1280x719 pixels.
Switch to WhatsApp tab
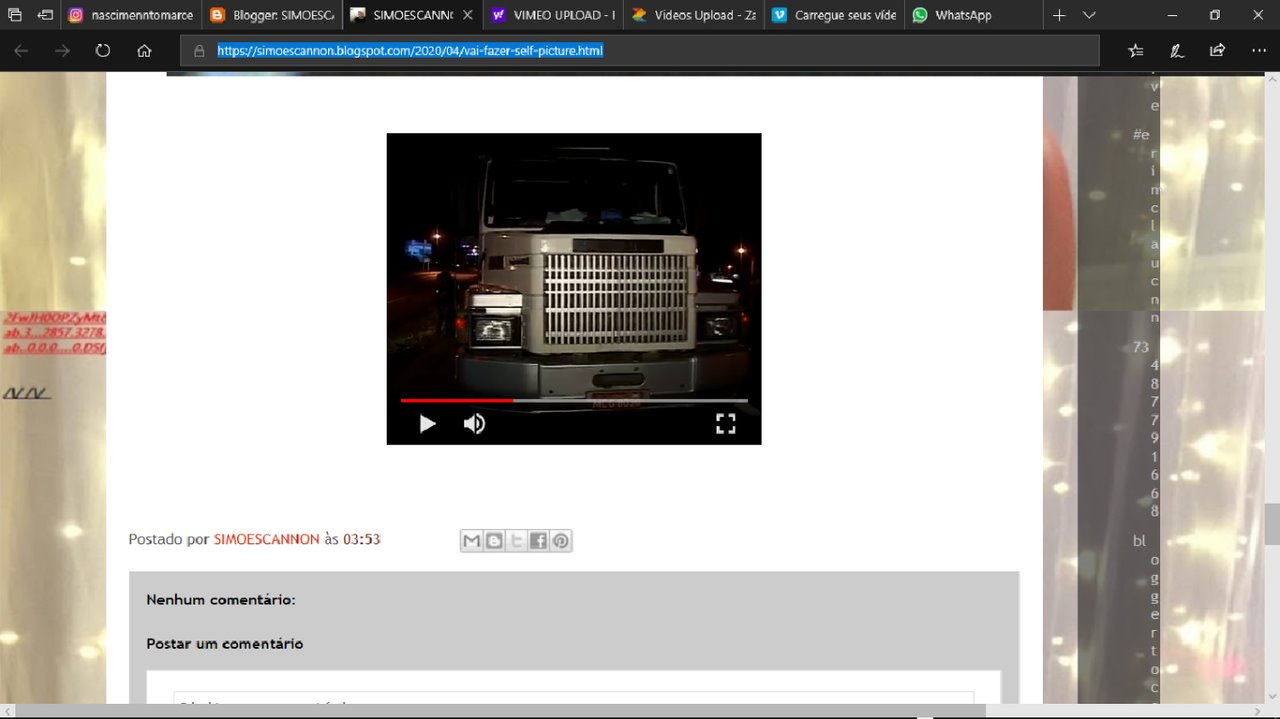pyautogui.click(x=974, y=15)
